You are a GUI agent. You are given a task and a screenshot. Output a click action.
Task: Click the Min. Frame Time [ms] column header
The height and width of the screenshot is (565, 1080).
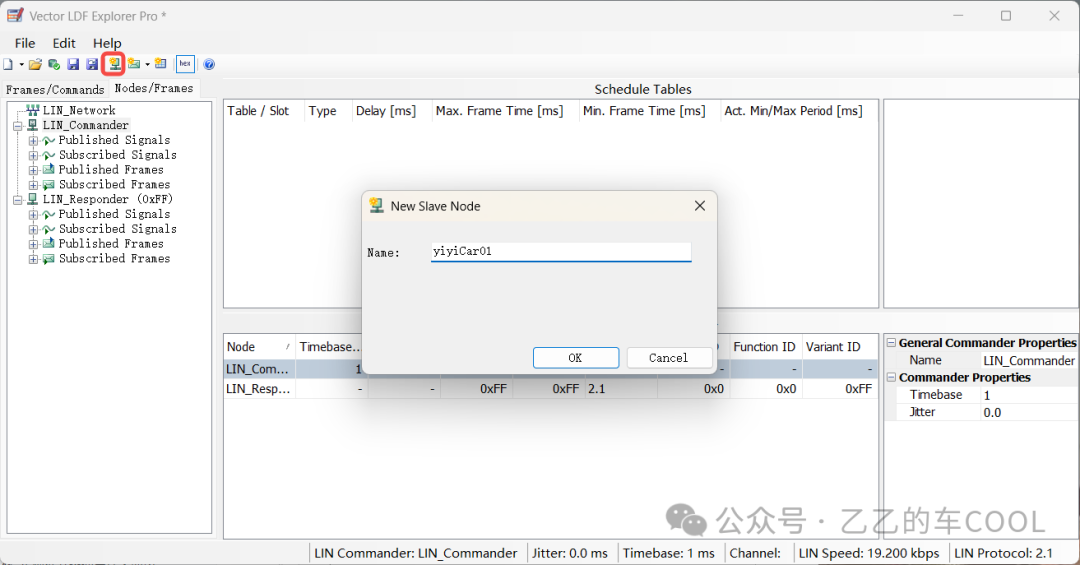pyautogui.click(x=649, y=111)
